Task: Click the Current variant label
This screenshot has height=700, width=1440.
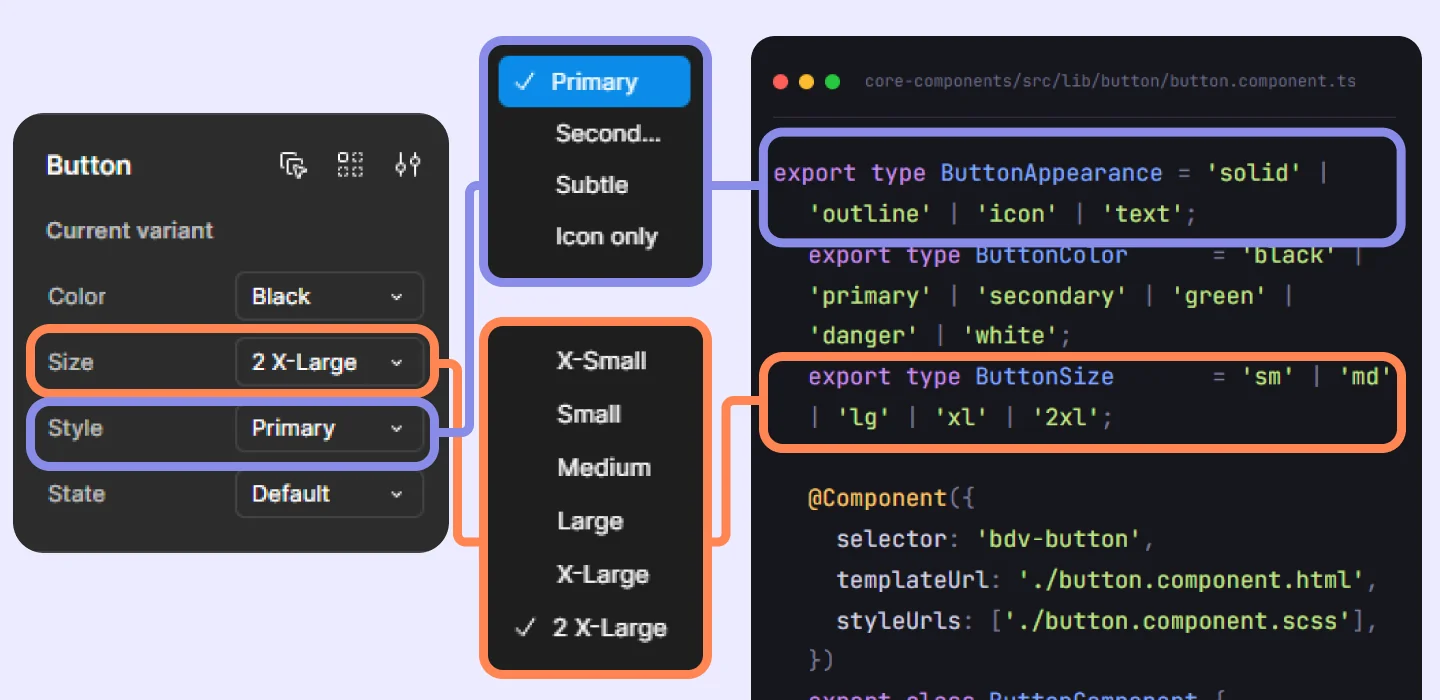Action: [130, 231]
